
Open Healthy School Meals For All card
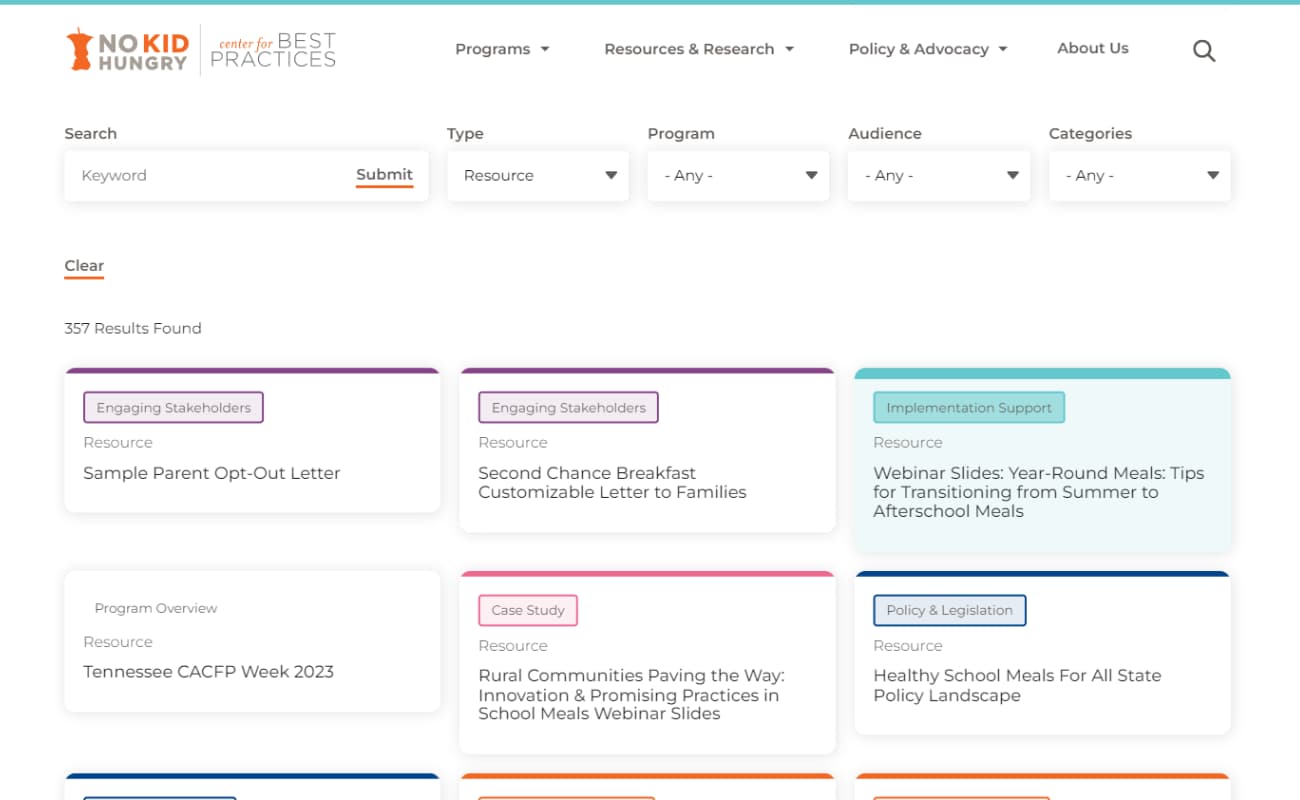click(x=1042, y=653)
